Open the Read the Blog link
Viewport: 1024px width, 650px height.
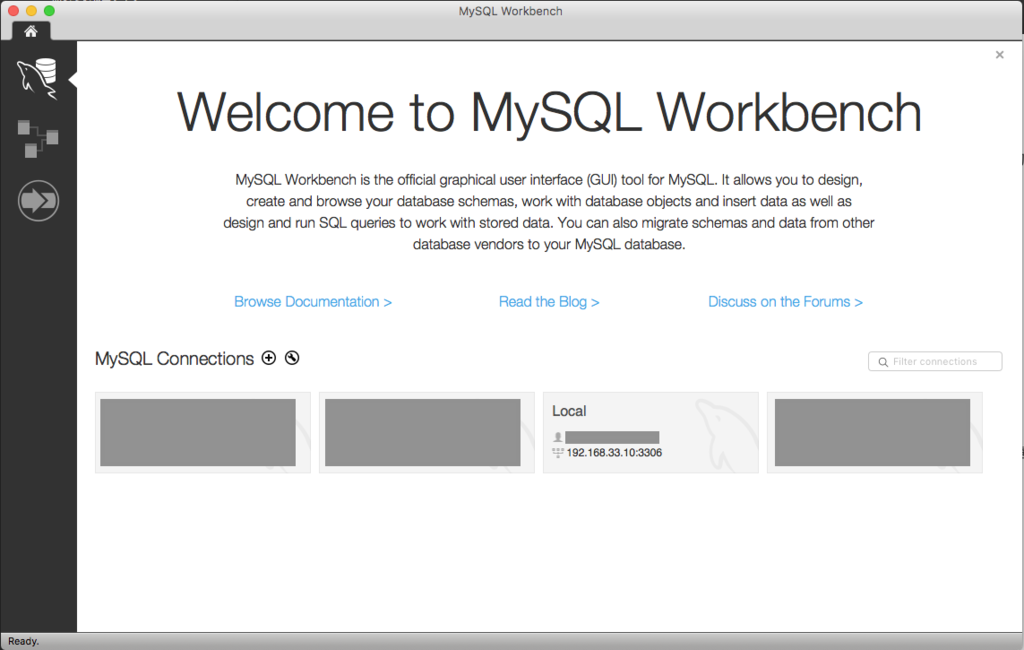click(549, 302)
